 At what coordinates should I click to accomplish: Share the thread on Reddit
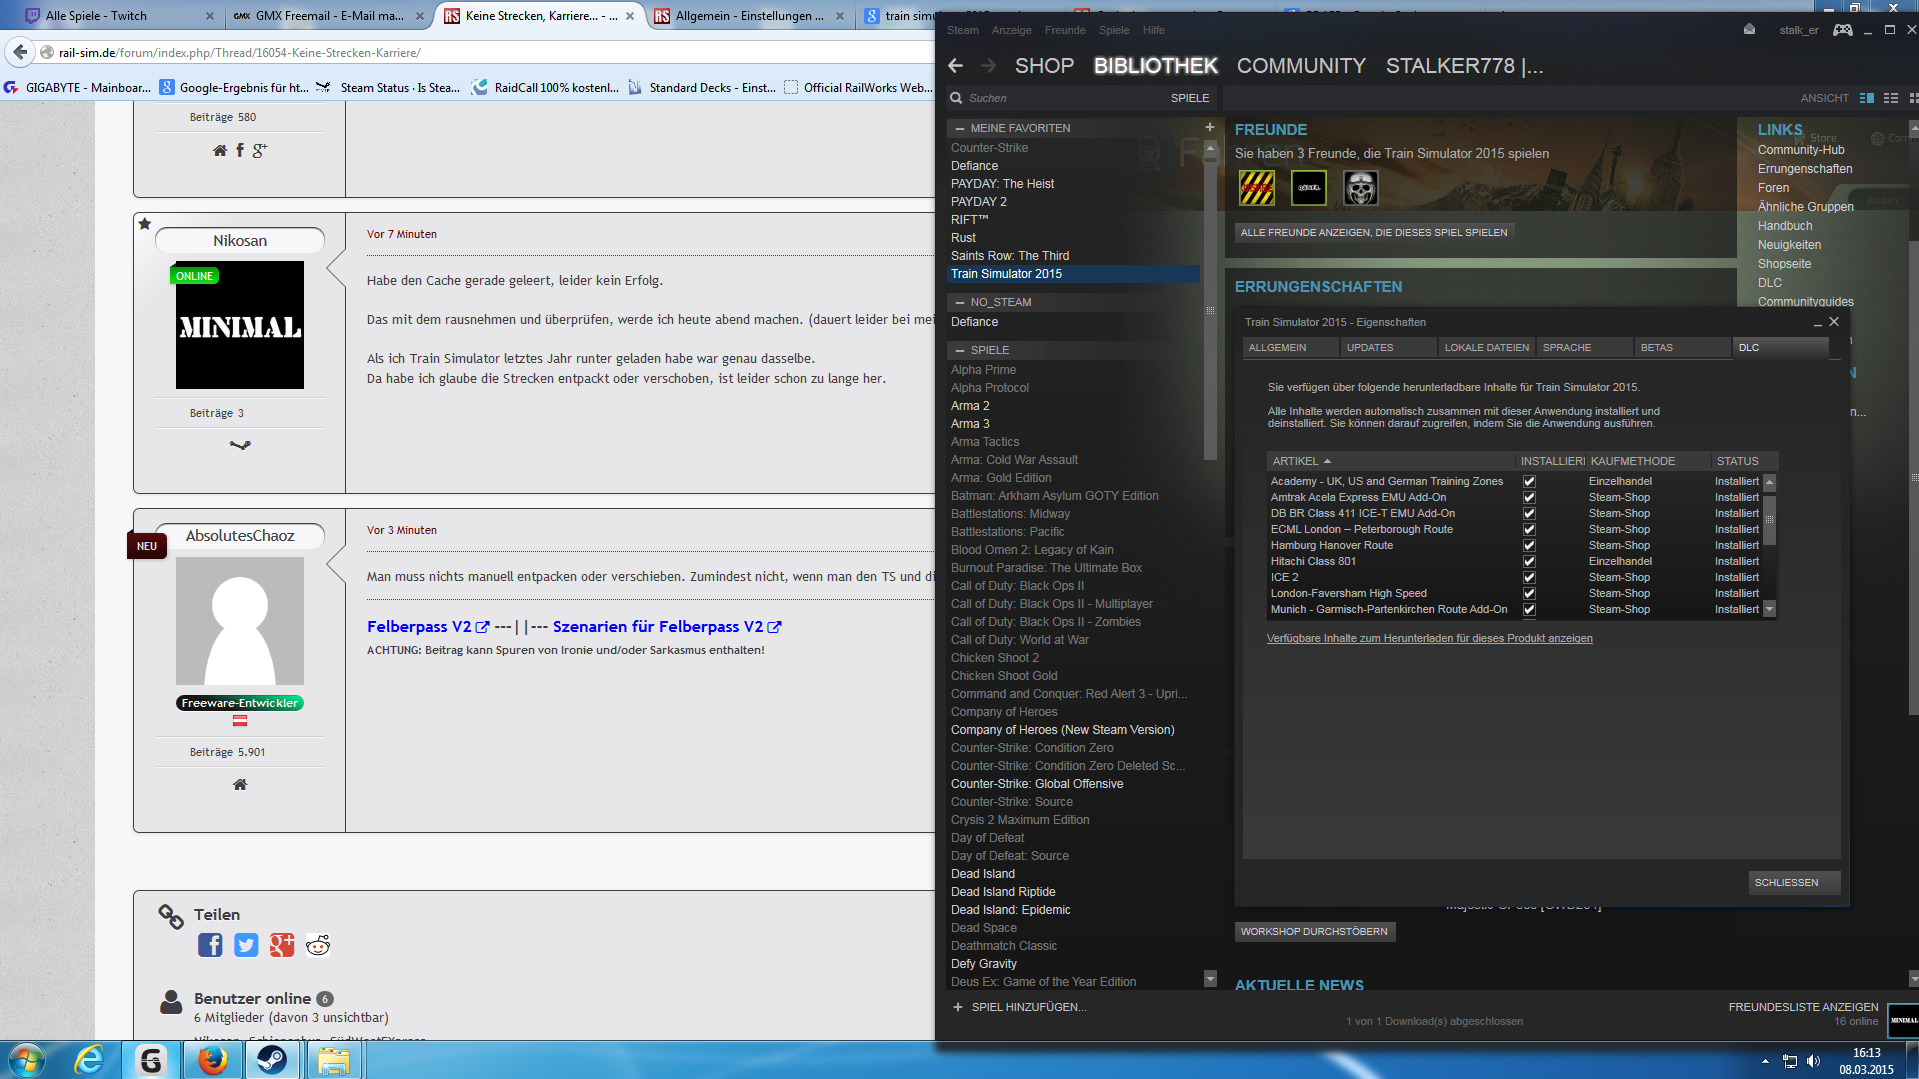pyautogui.click(x=318, y=945)
